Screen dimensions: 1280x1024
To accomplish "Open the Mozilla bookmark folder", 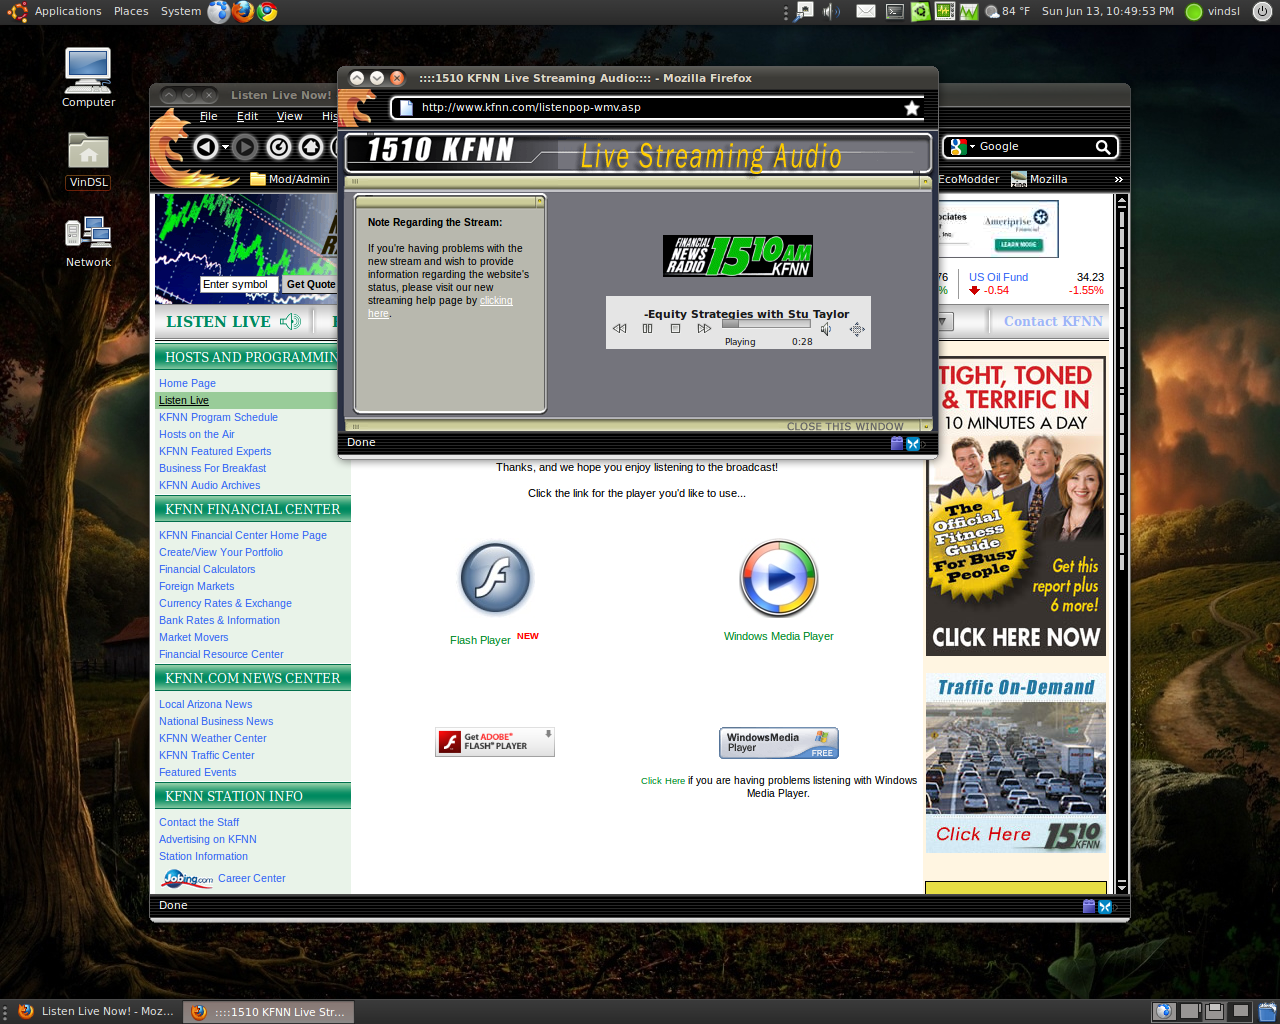I will (1039, 179).
